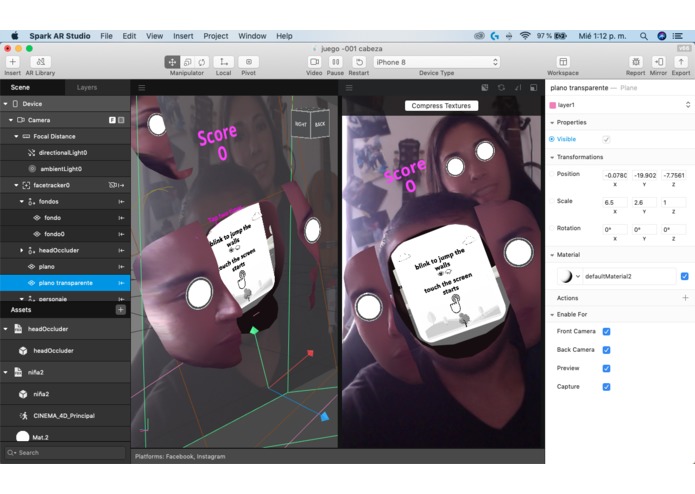The height and width of the screenshot is (494, 695).
Task: Export the effect
Action: [681, 62]
